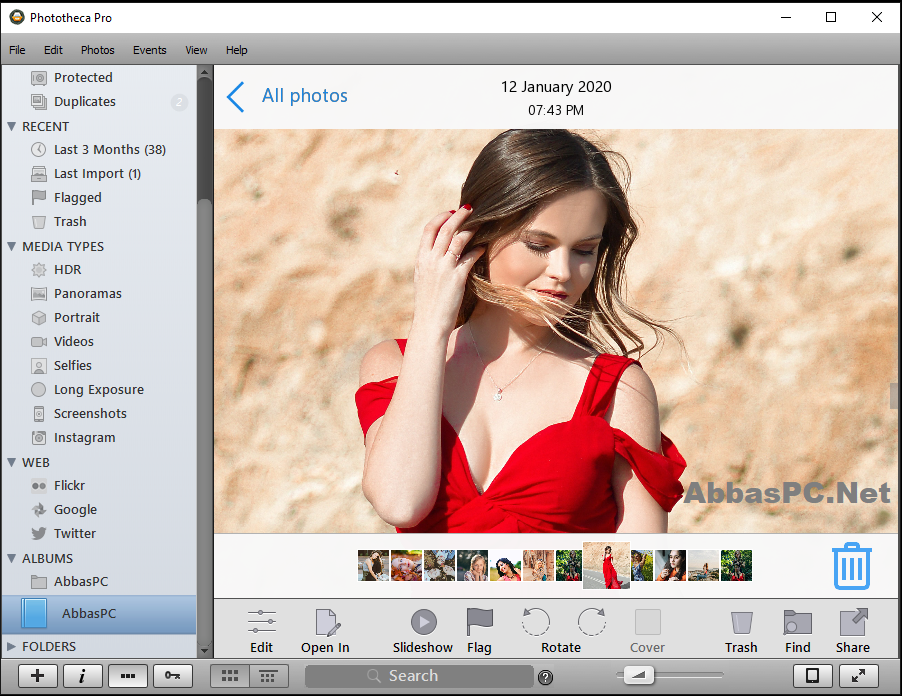Toggle single photo view mode
Image resolution: width=902 pixels, height=696 pixels.
tap(812, 676)
